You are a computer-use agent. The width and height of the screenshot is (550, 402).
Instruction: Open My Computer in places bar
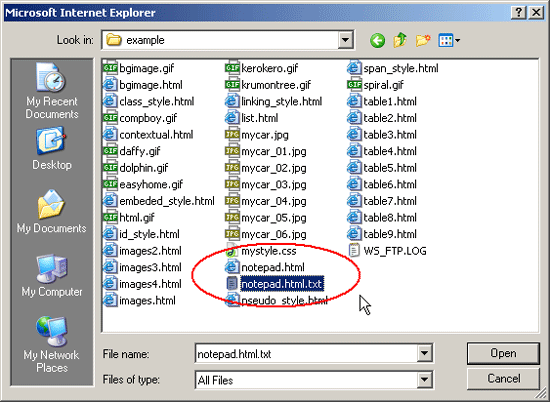(x=52, y=276)
